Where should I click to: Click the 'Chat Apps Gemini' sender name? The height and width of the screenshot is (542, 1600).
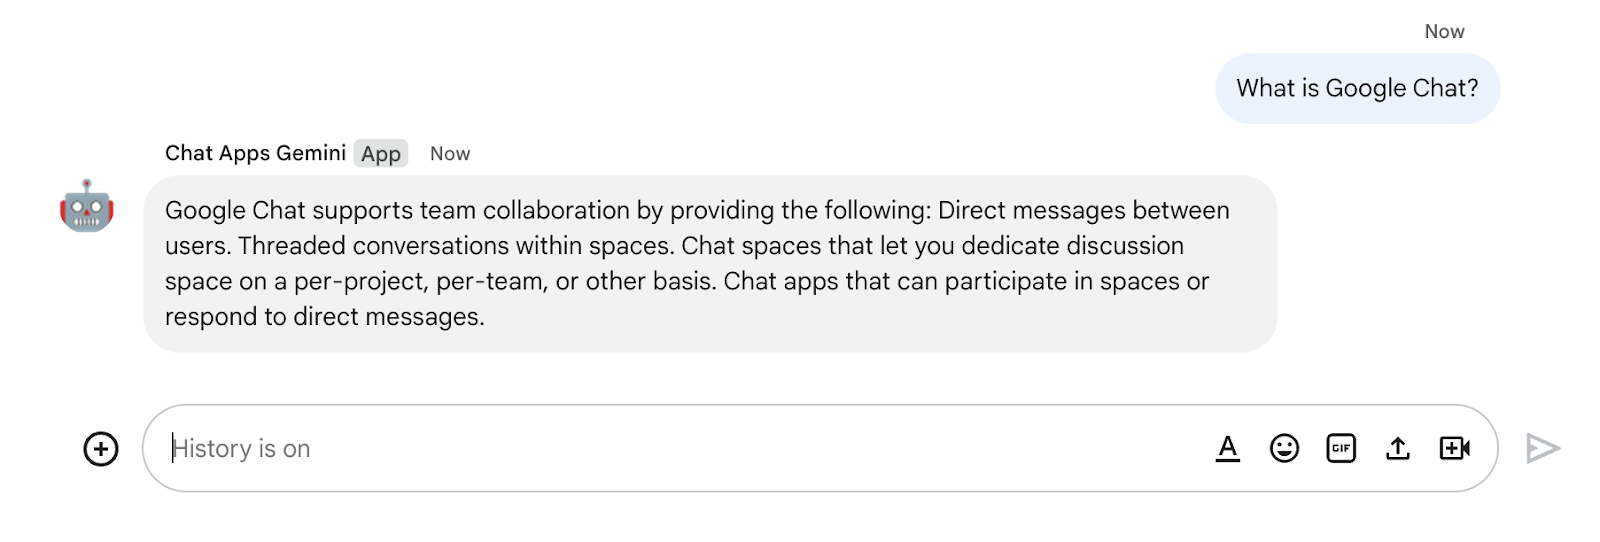click(x=255, y=153)
